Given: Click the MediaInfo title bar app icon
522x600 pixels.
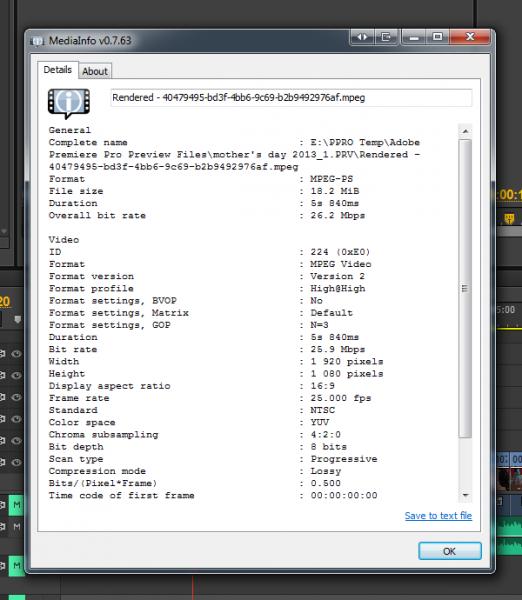Looking at the screenshot, I should click(x=37, y=41).
